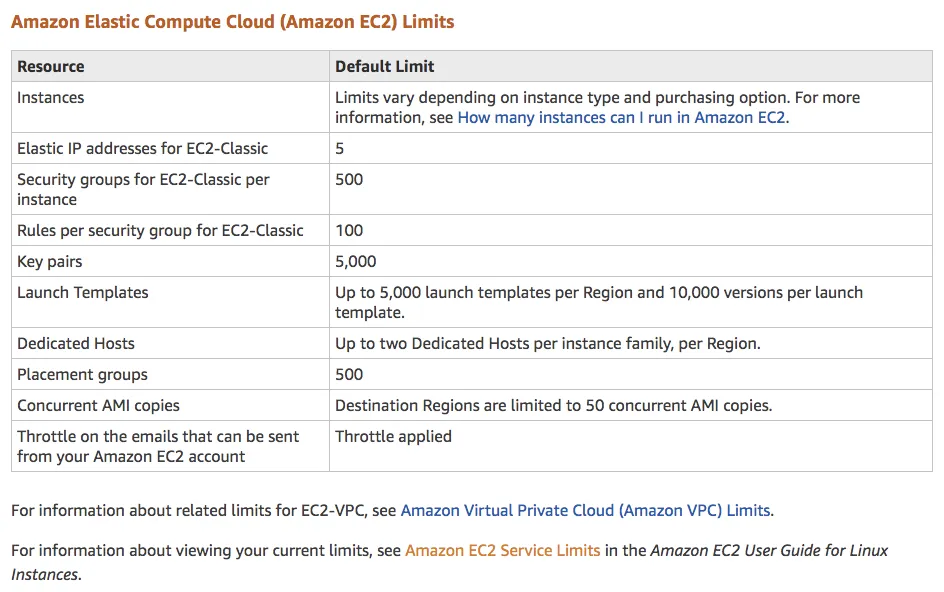The height and width of the screenshot is (592, 944).
Task: Click the Concurrent AMI copies resource cell
Action: (98, 405)
